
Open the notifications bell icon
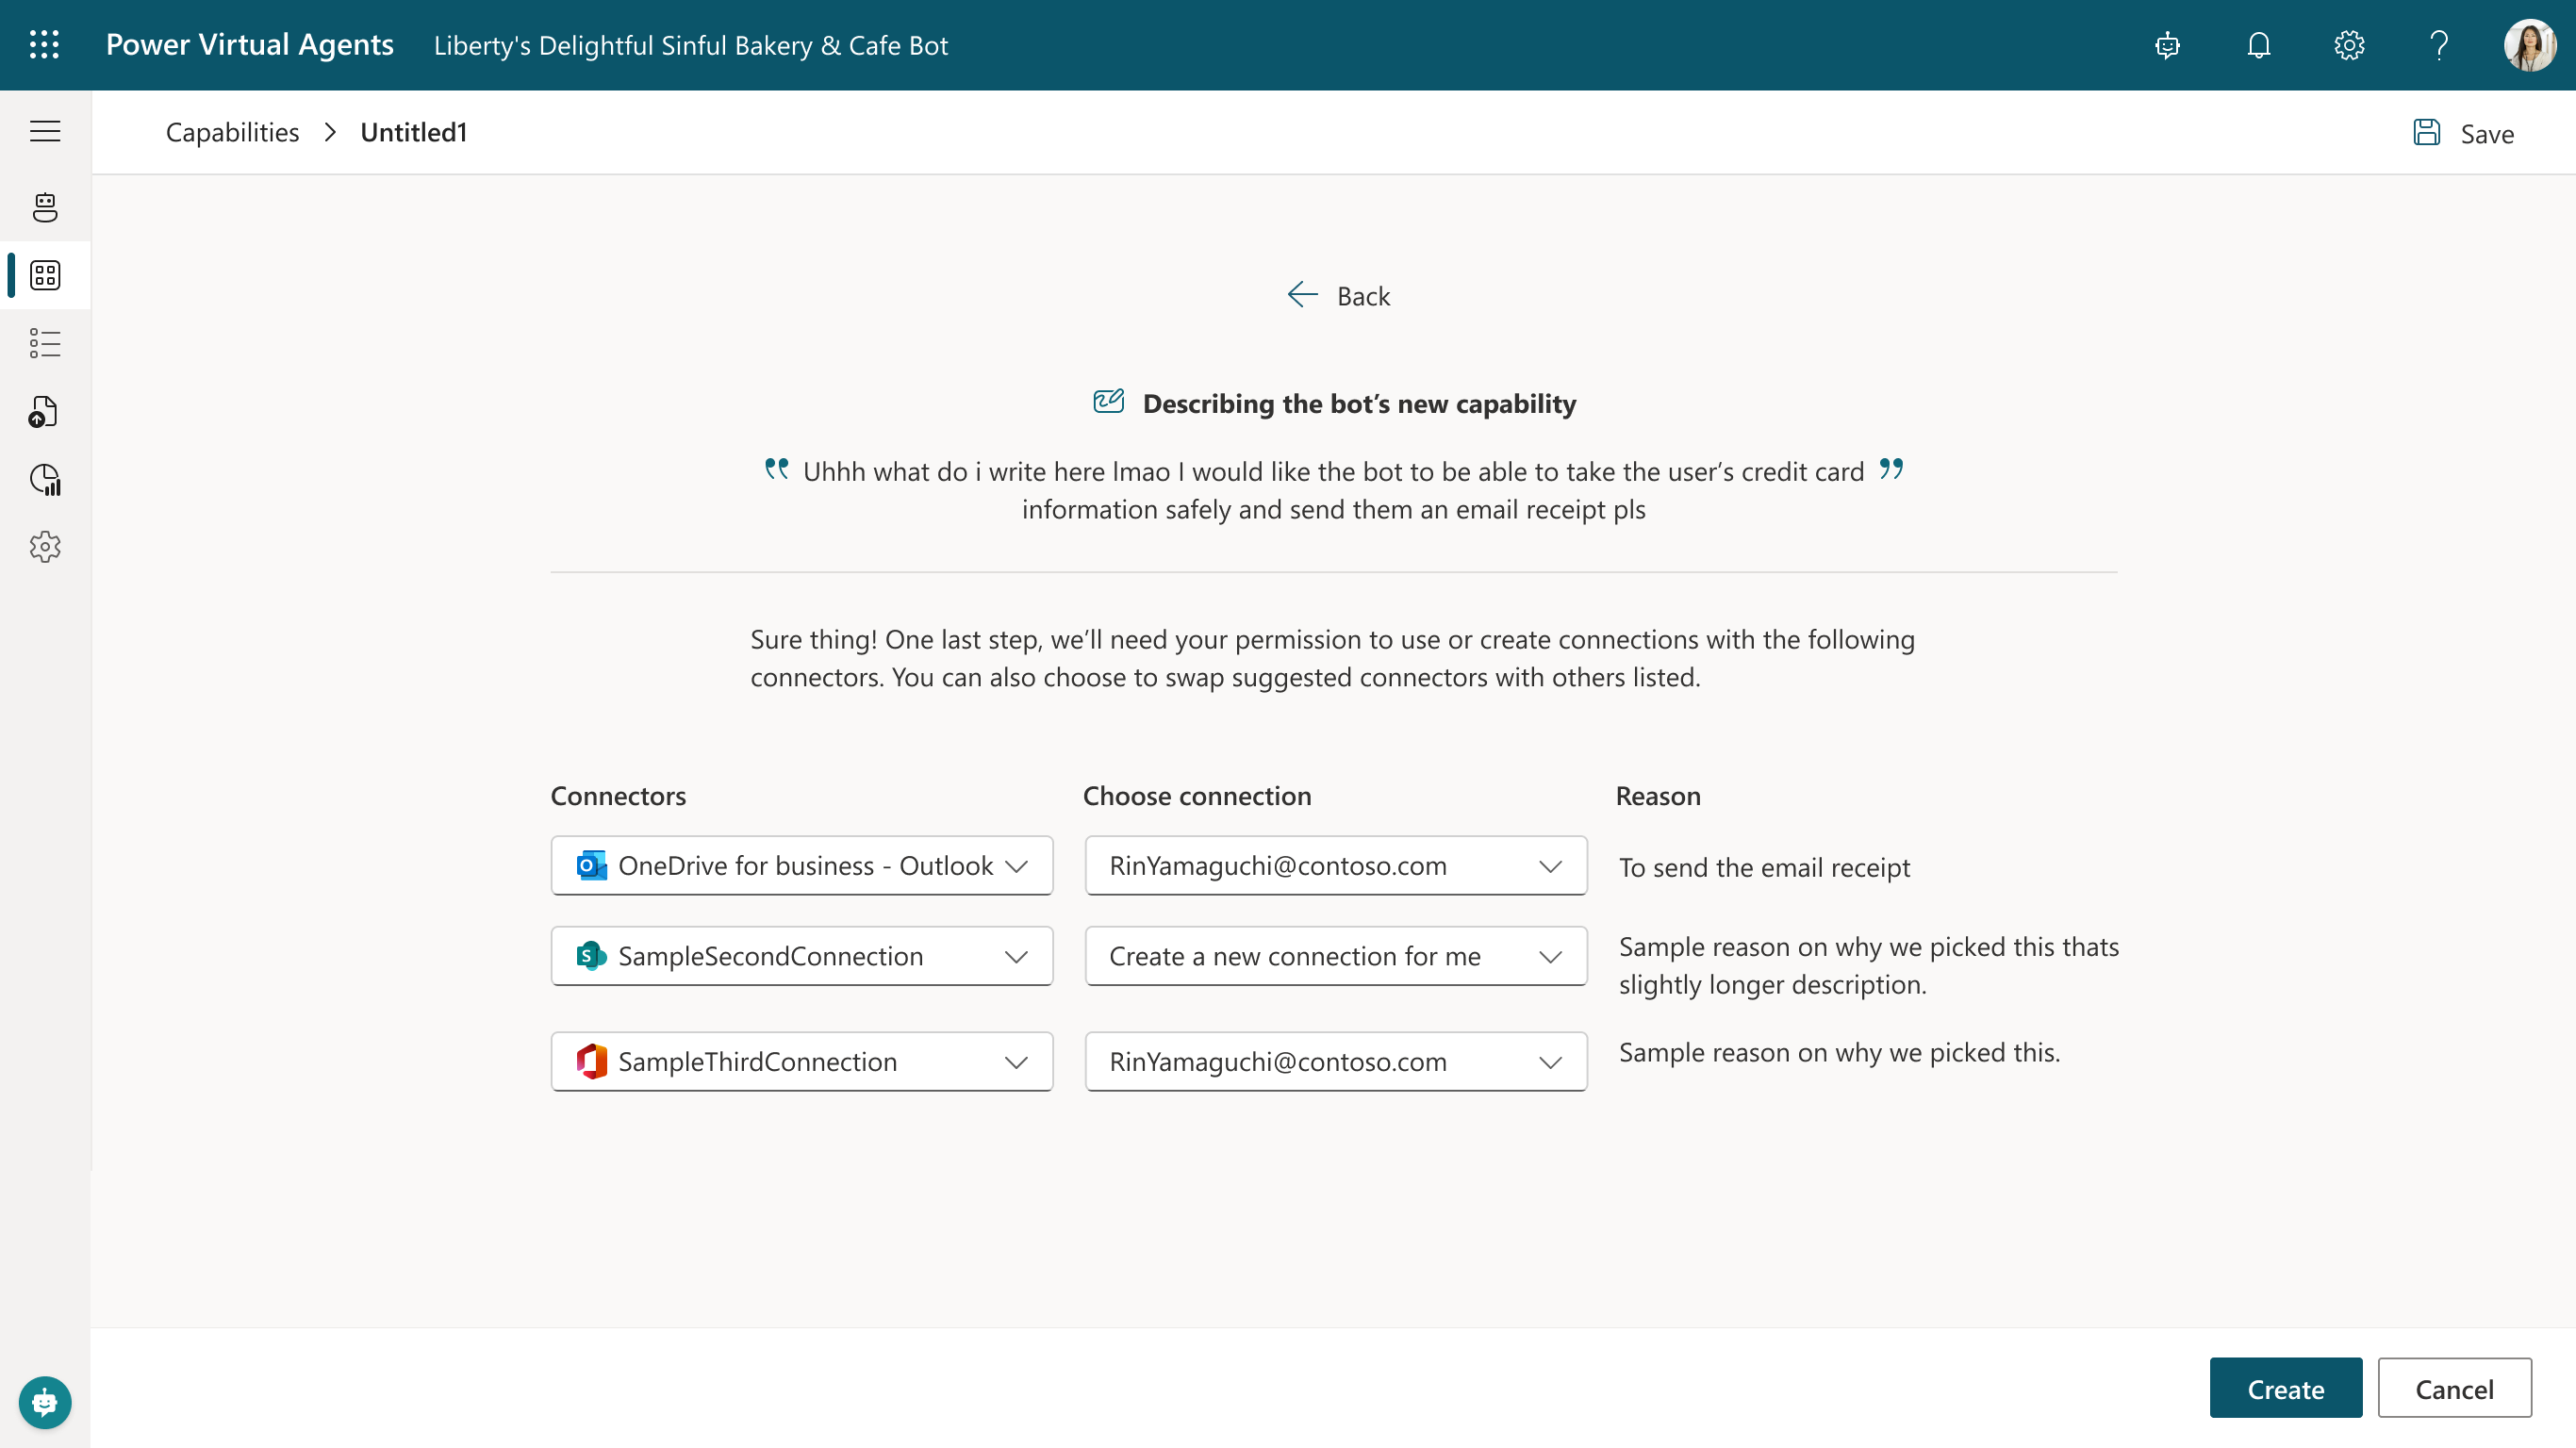2258,45
